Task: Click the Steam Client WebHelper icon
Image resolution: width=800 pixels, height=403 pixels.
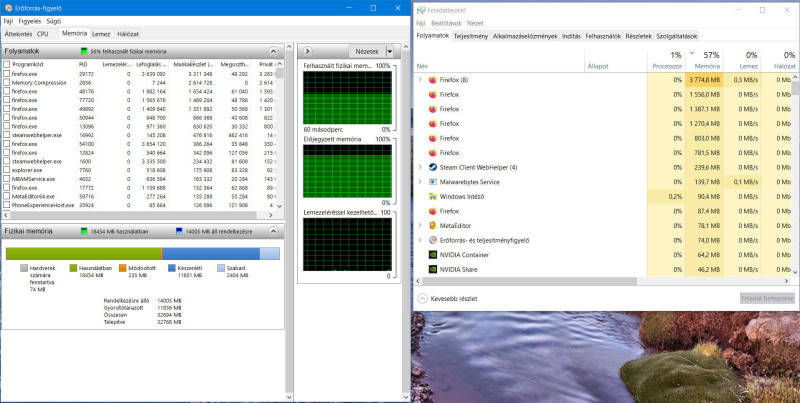Action: point(433,167)
